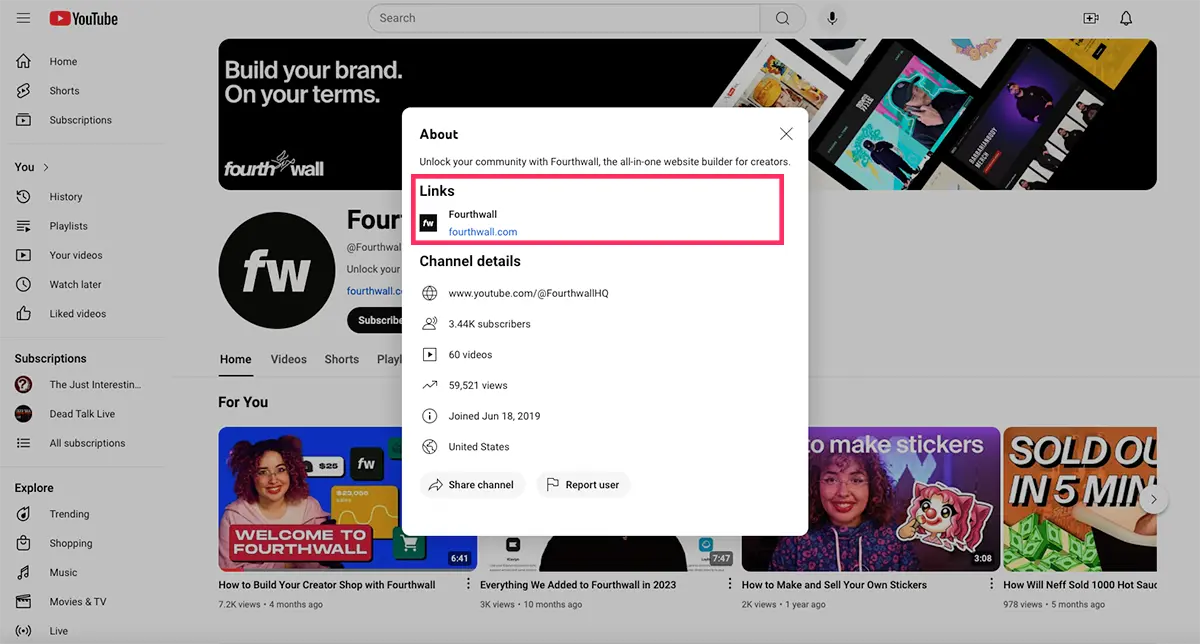Open the hamburger guide menu icon
1200x644 pixels.
[23, 18]
